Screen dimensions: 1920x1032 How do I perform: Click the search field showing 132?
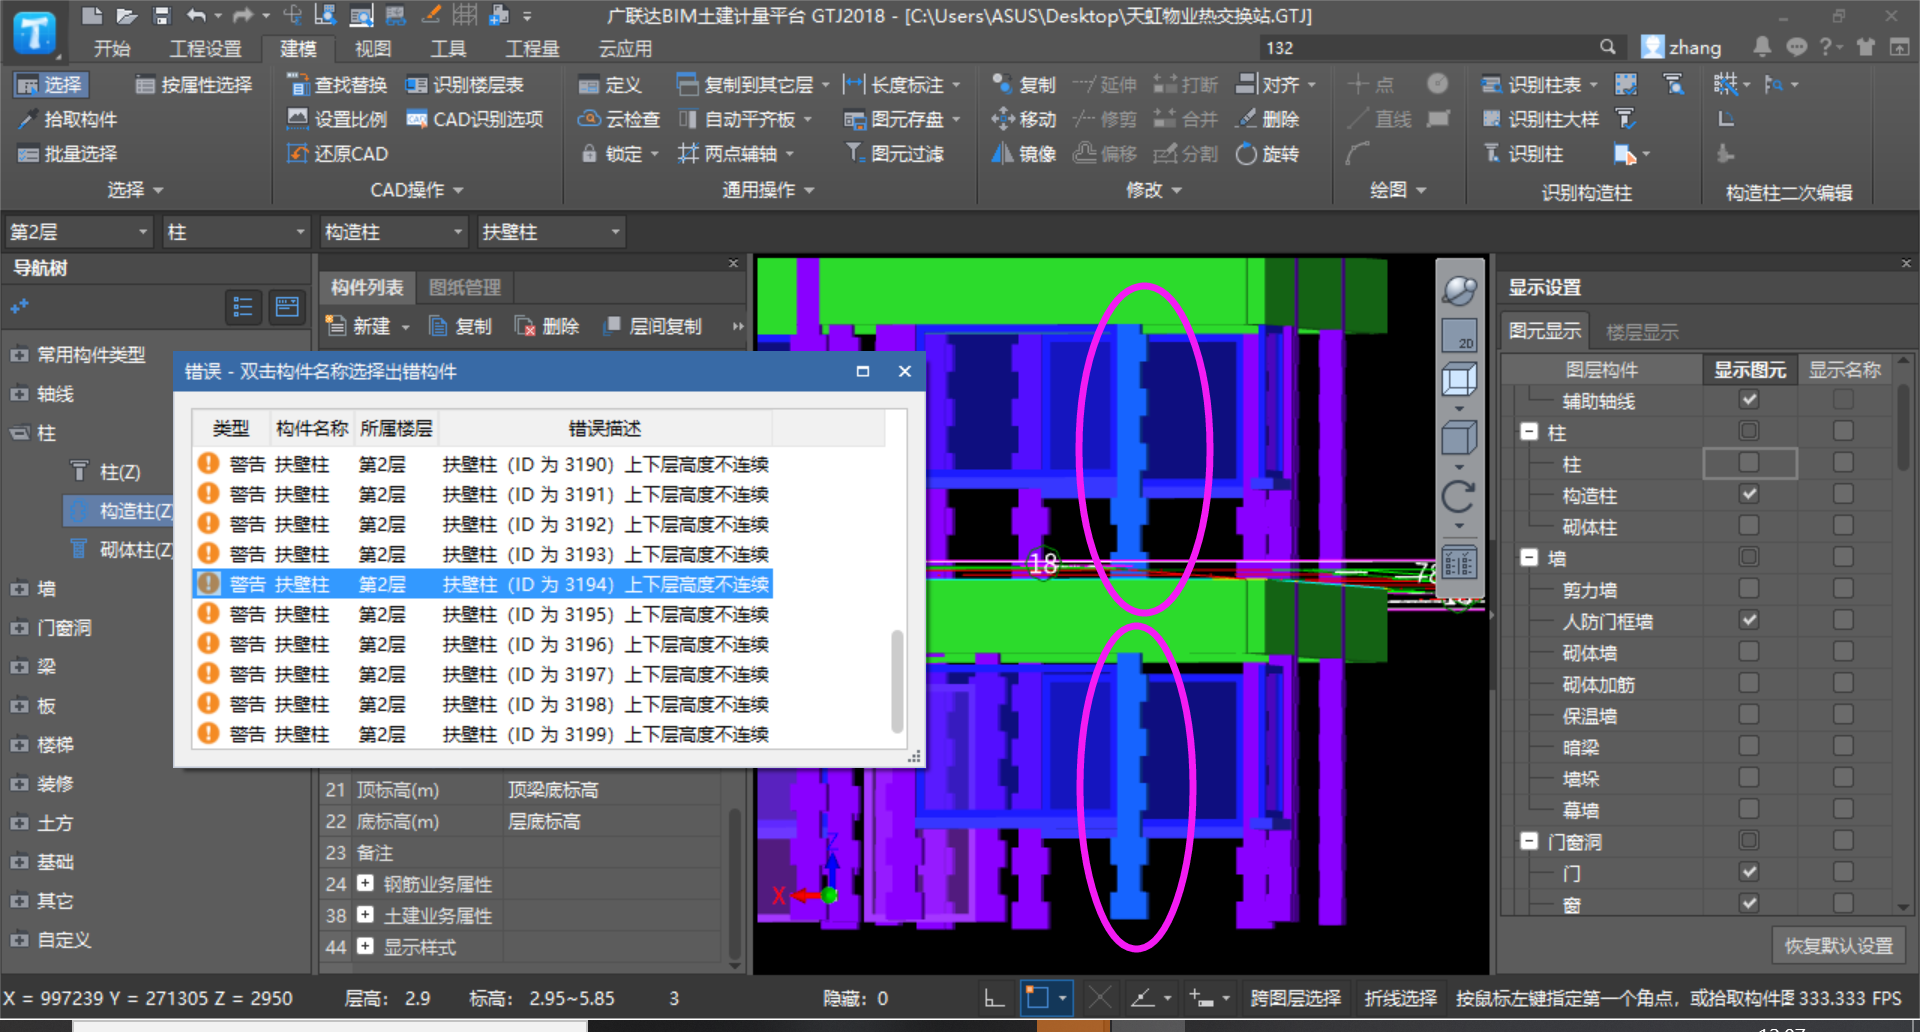pyautogui.click(x=1441, y=48)
